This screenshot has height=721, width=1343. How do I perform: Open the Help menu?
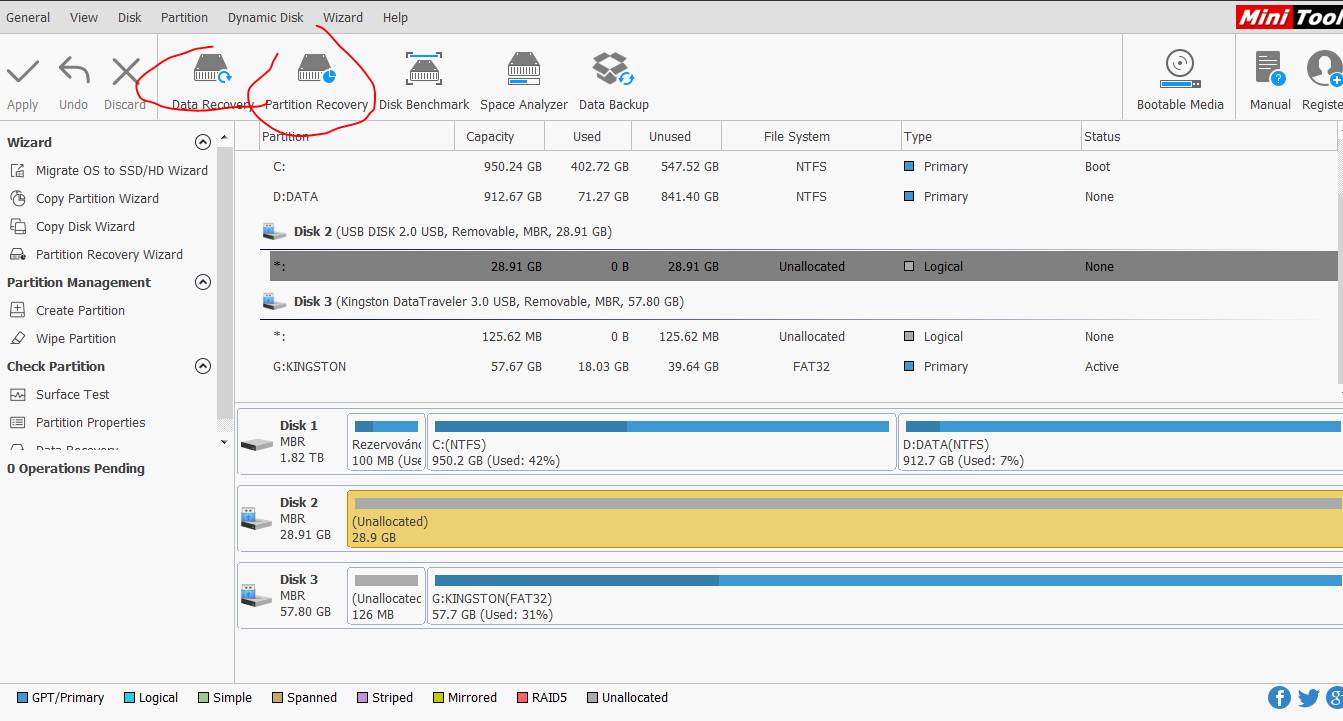(395, 18)
